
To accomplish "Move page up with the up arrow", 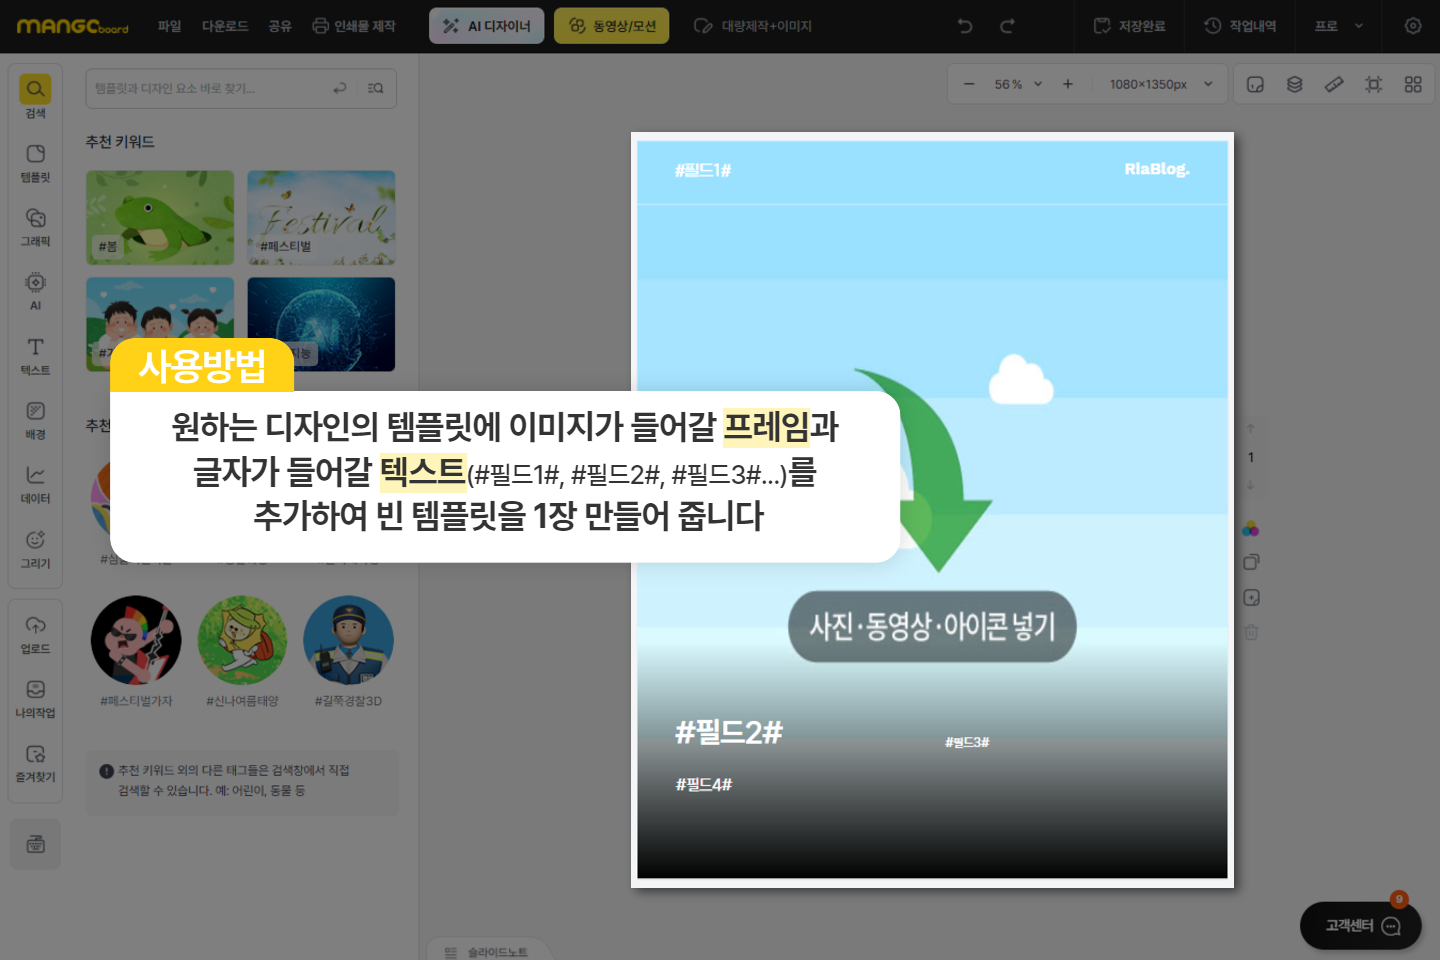I will point(1250,429).
